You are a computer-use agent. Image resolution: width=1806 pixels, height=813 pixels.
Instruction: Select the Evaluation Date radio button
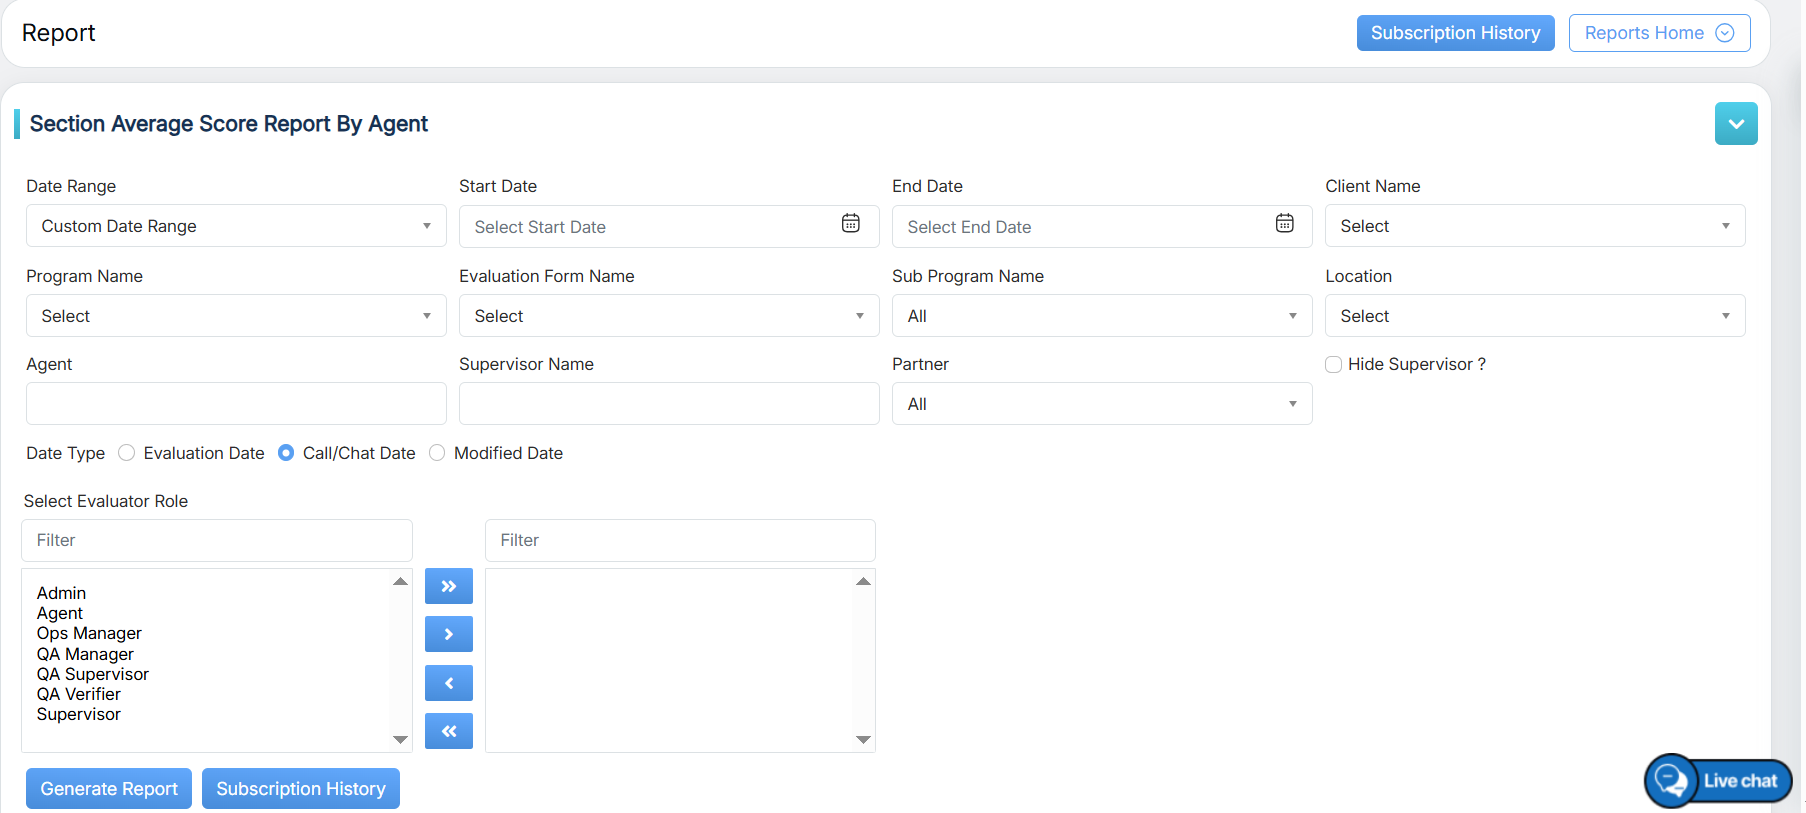[x=127, y=453]
